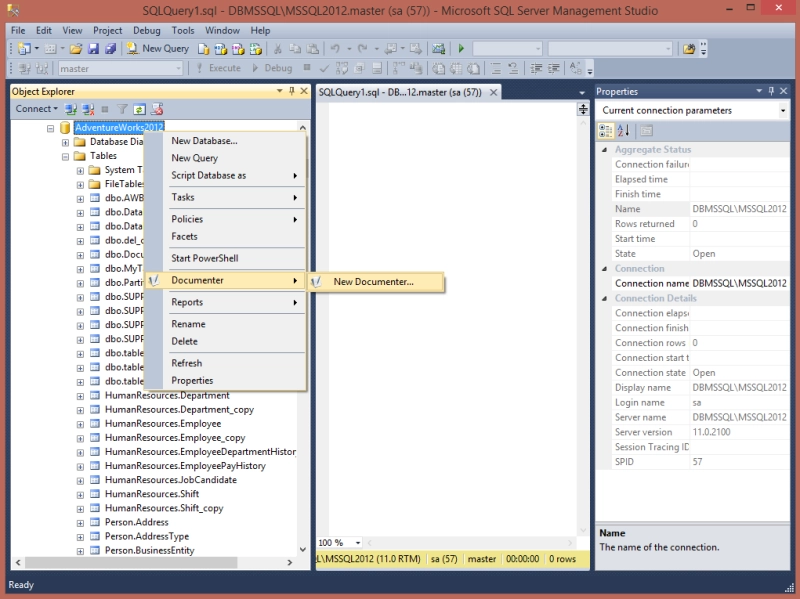Click the Object Explorer horizontal scrollbar
Image resolution: width=800 pixels, height=599 pixels.
coord(131,562)
